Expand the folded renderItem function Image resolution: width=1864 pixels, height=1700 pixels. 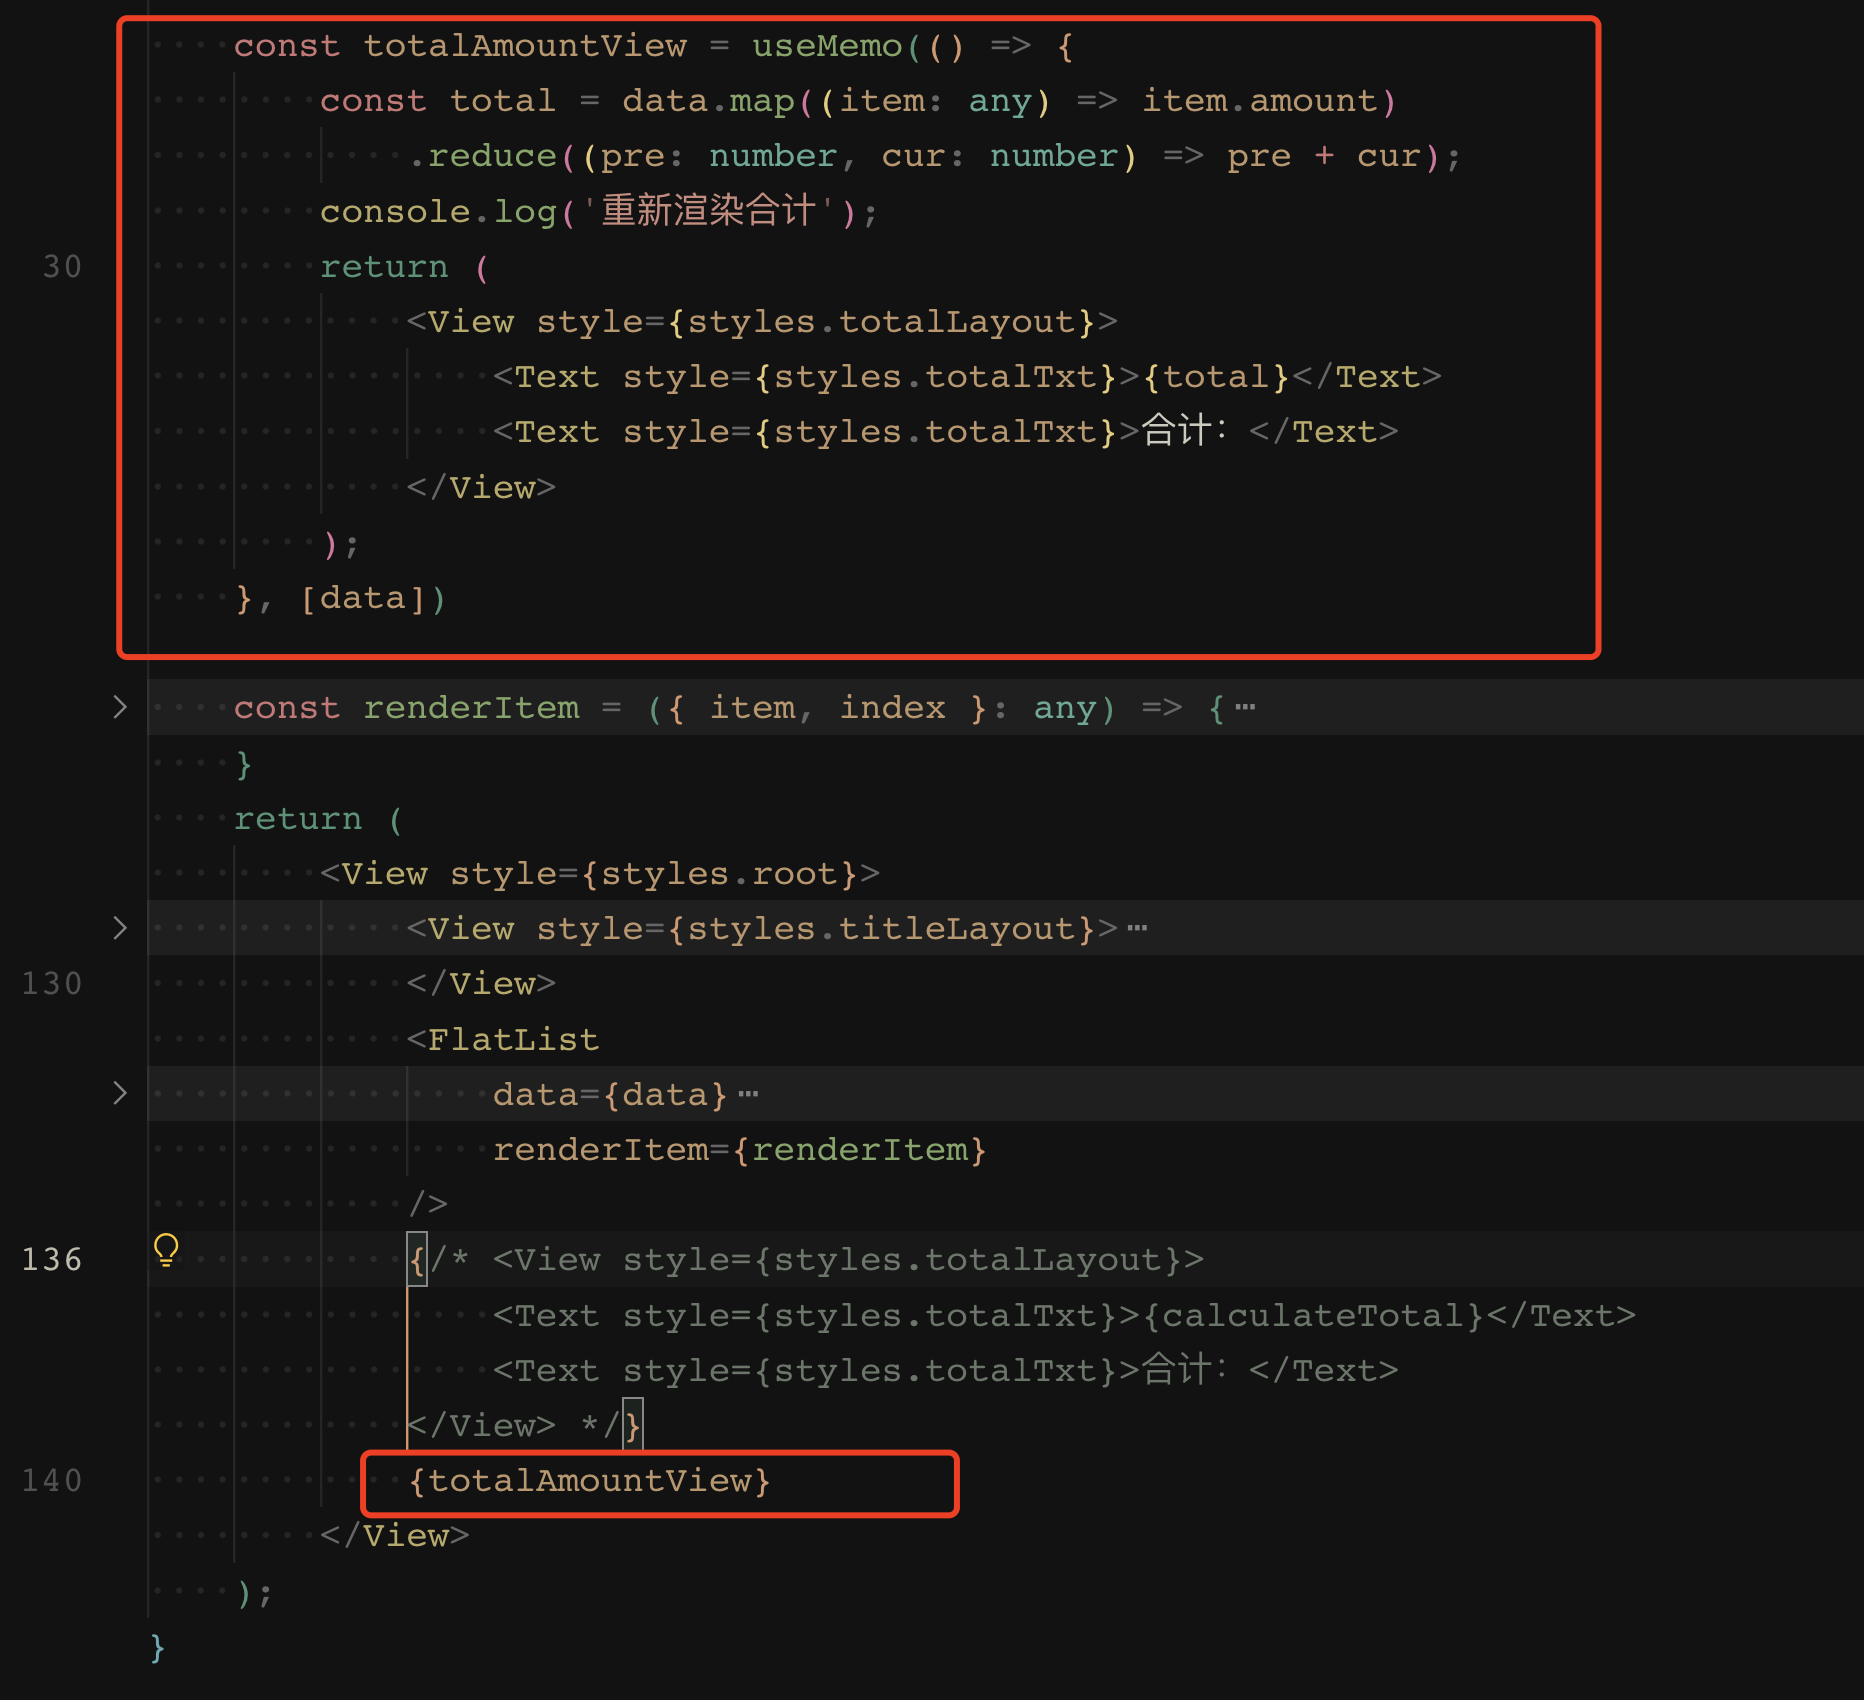(x=120, y=707)
